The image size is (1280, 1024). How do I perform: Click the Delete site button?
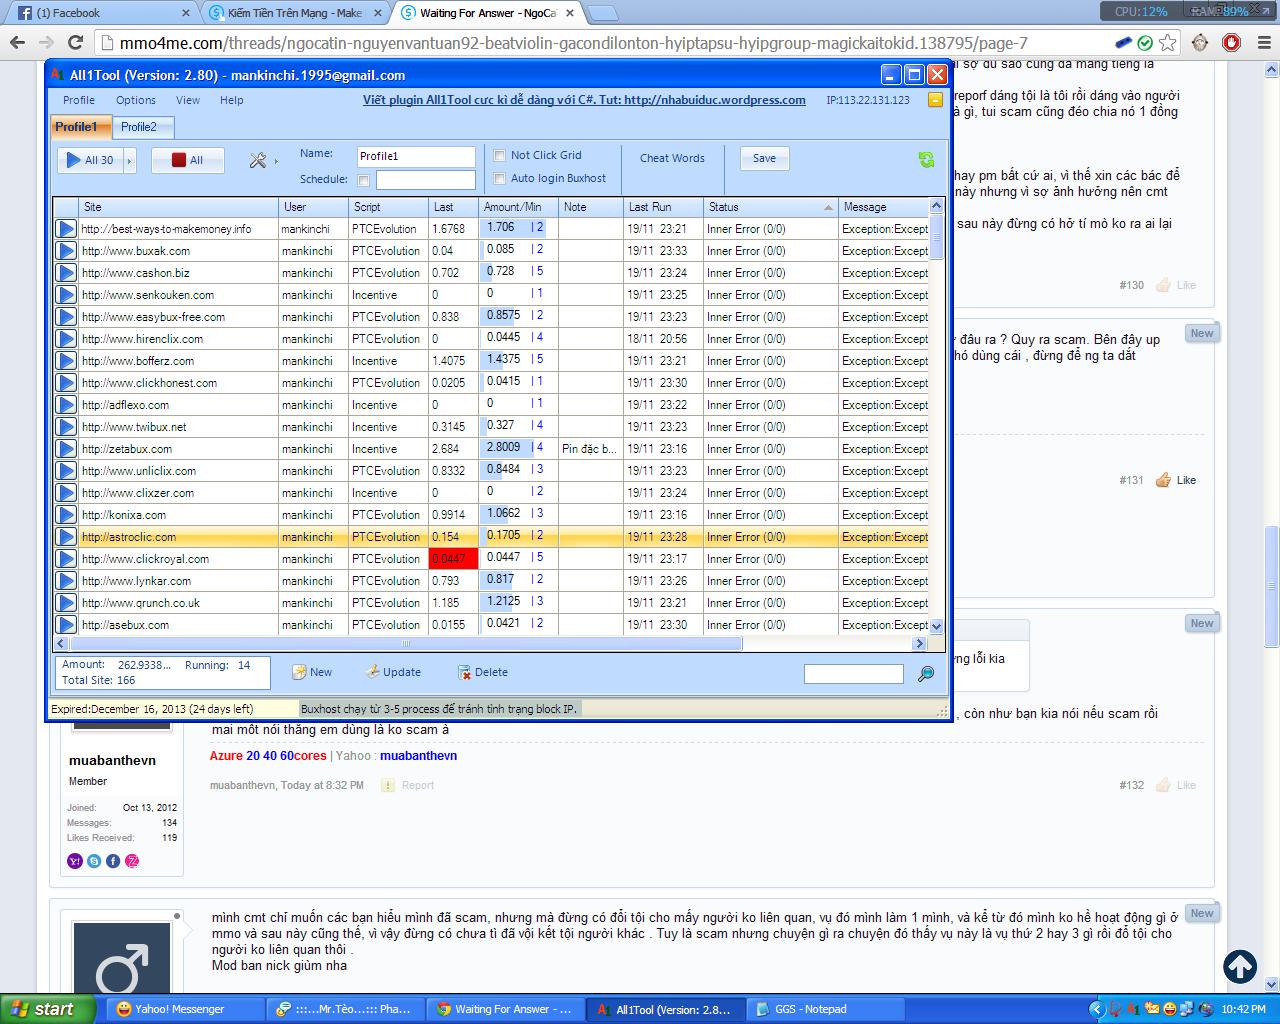pos(483,672)
